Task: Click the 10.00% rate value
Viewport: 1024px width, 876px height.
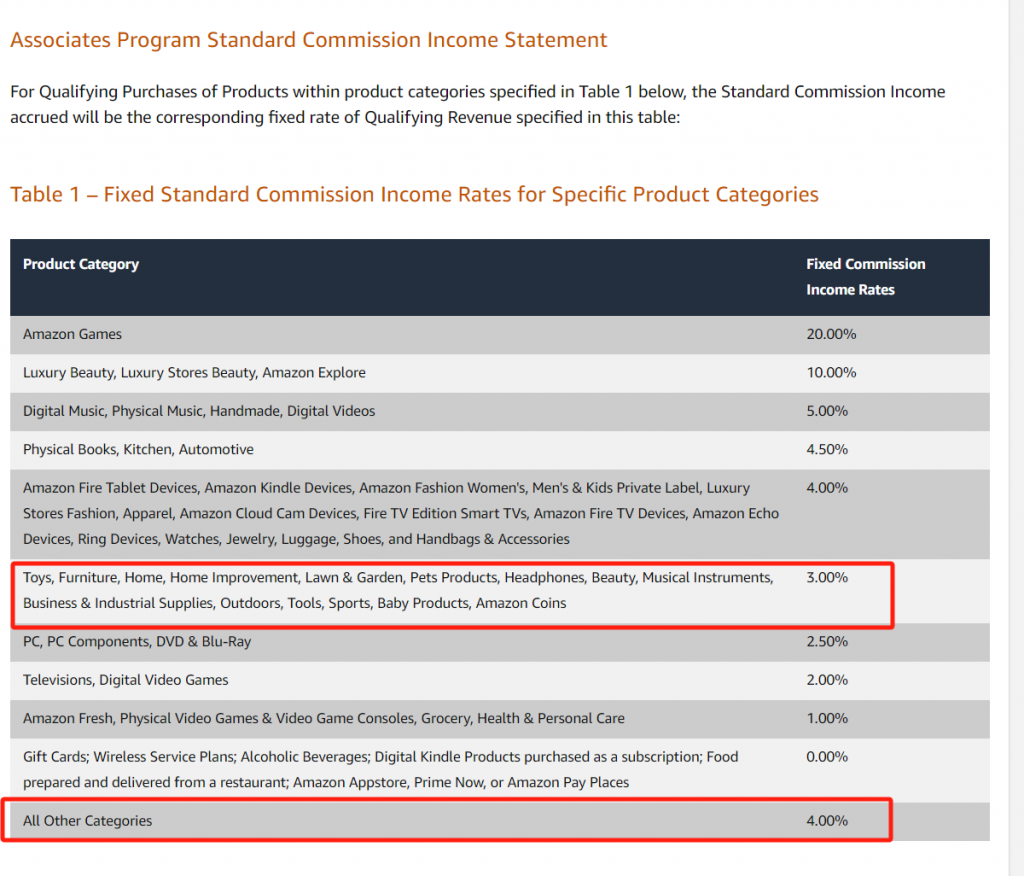Action: point(831,373)
